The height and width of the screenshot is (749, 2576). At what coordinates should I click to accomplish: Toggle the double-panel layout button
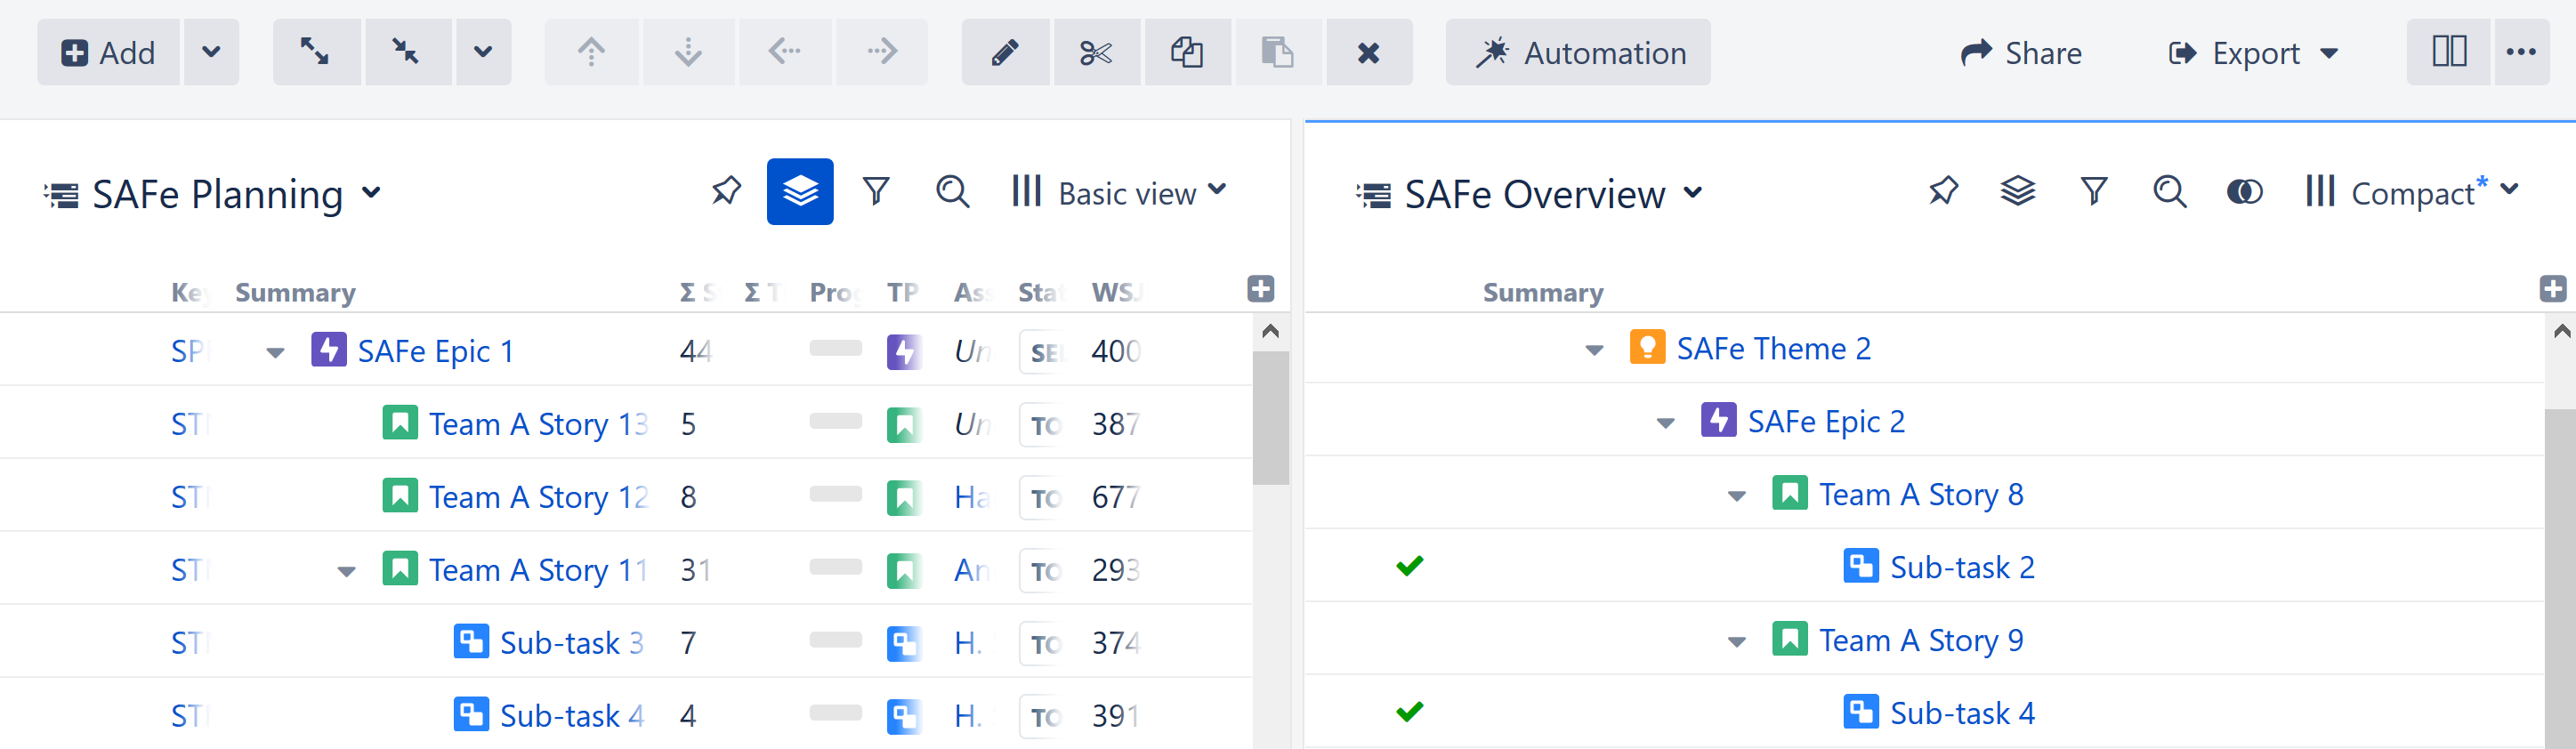(x=2448, y=52)
